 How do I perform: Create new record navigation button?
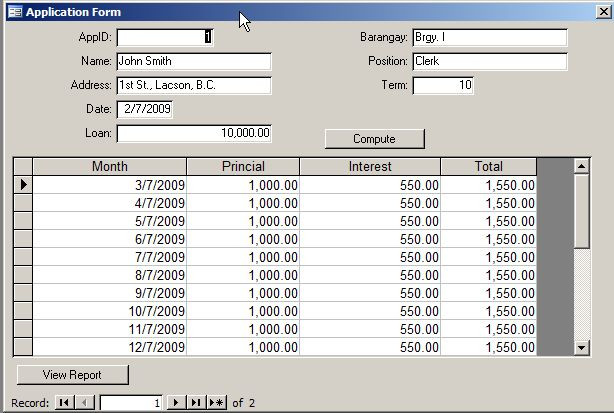tap(216, 403)
